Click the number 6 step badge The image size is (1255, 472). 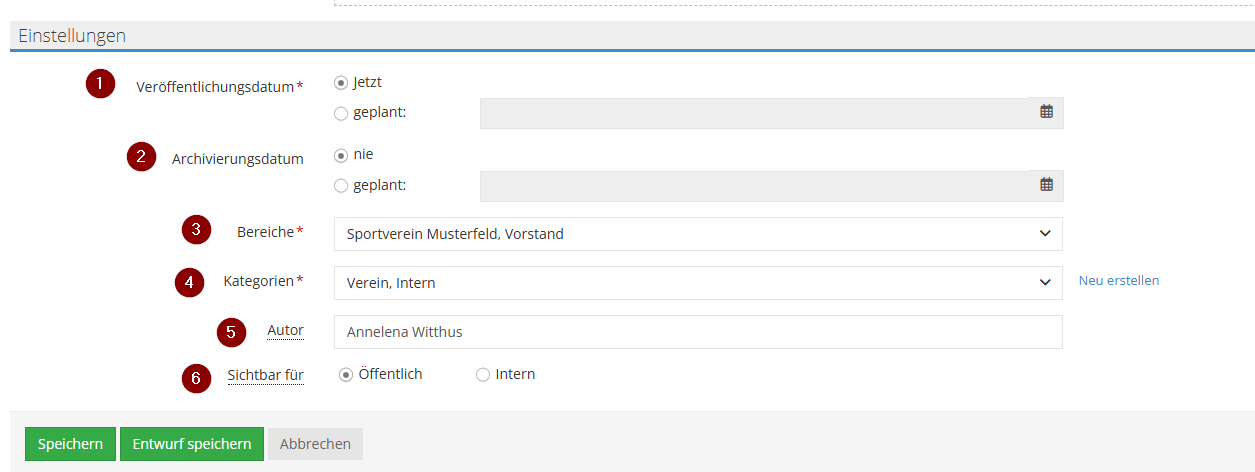tap(196, 378)
